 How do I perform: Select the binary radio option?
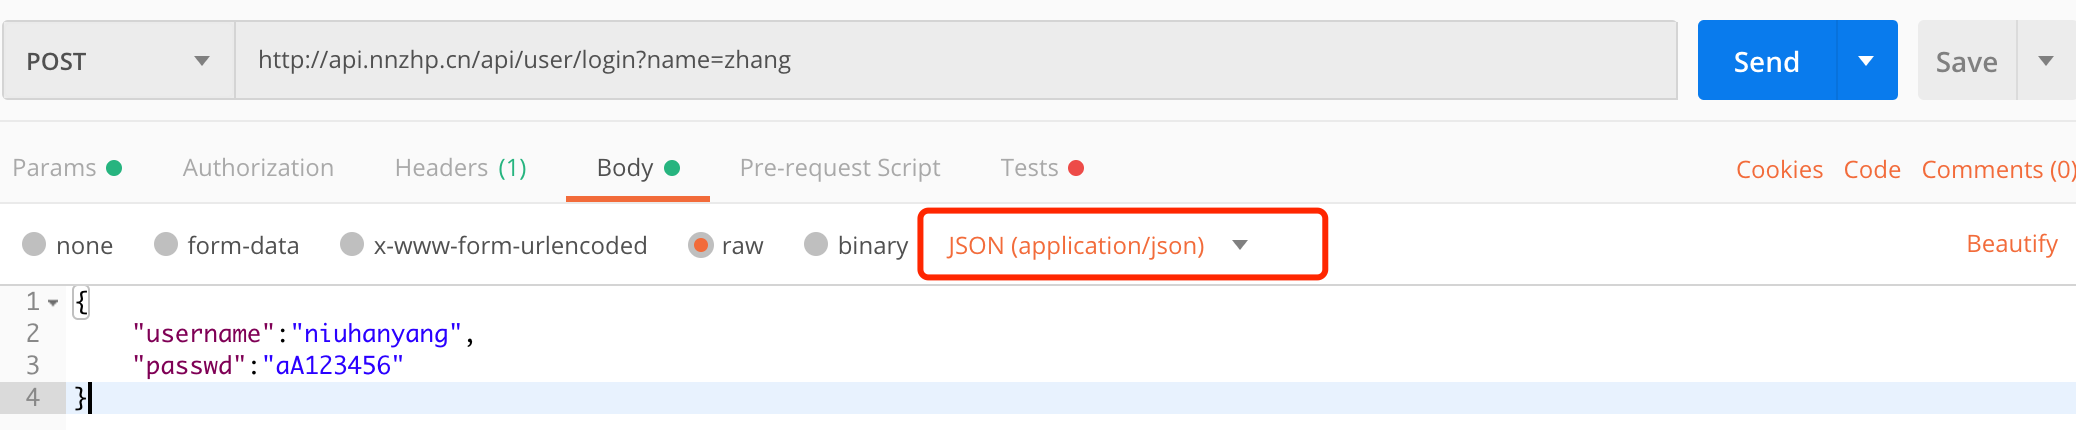[816, 245]
